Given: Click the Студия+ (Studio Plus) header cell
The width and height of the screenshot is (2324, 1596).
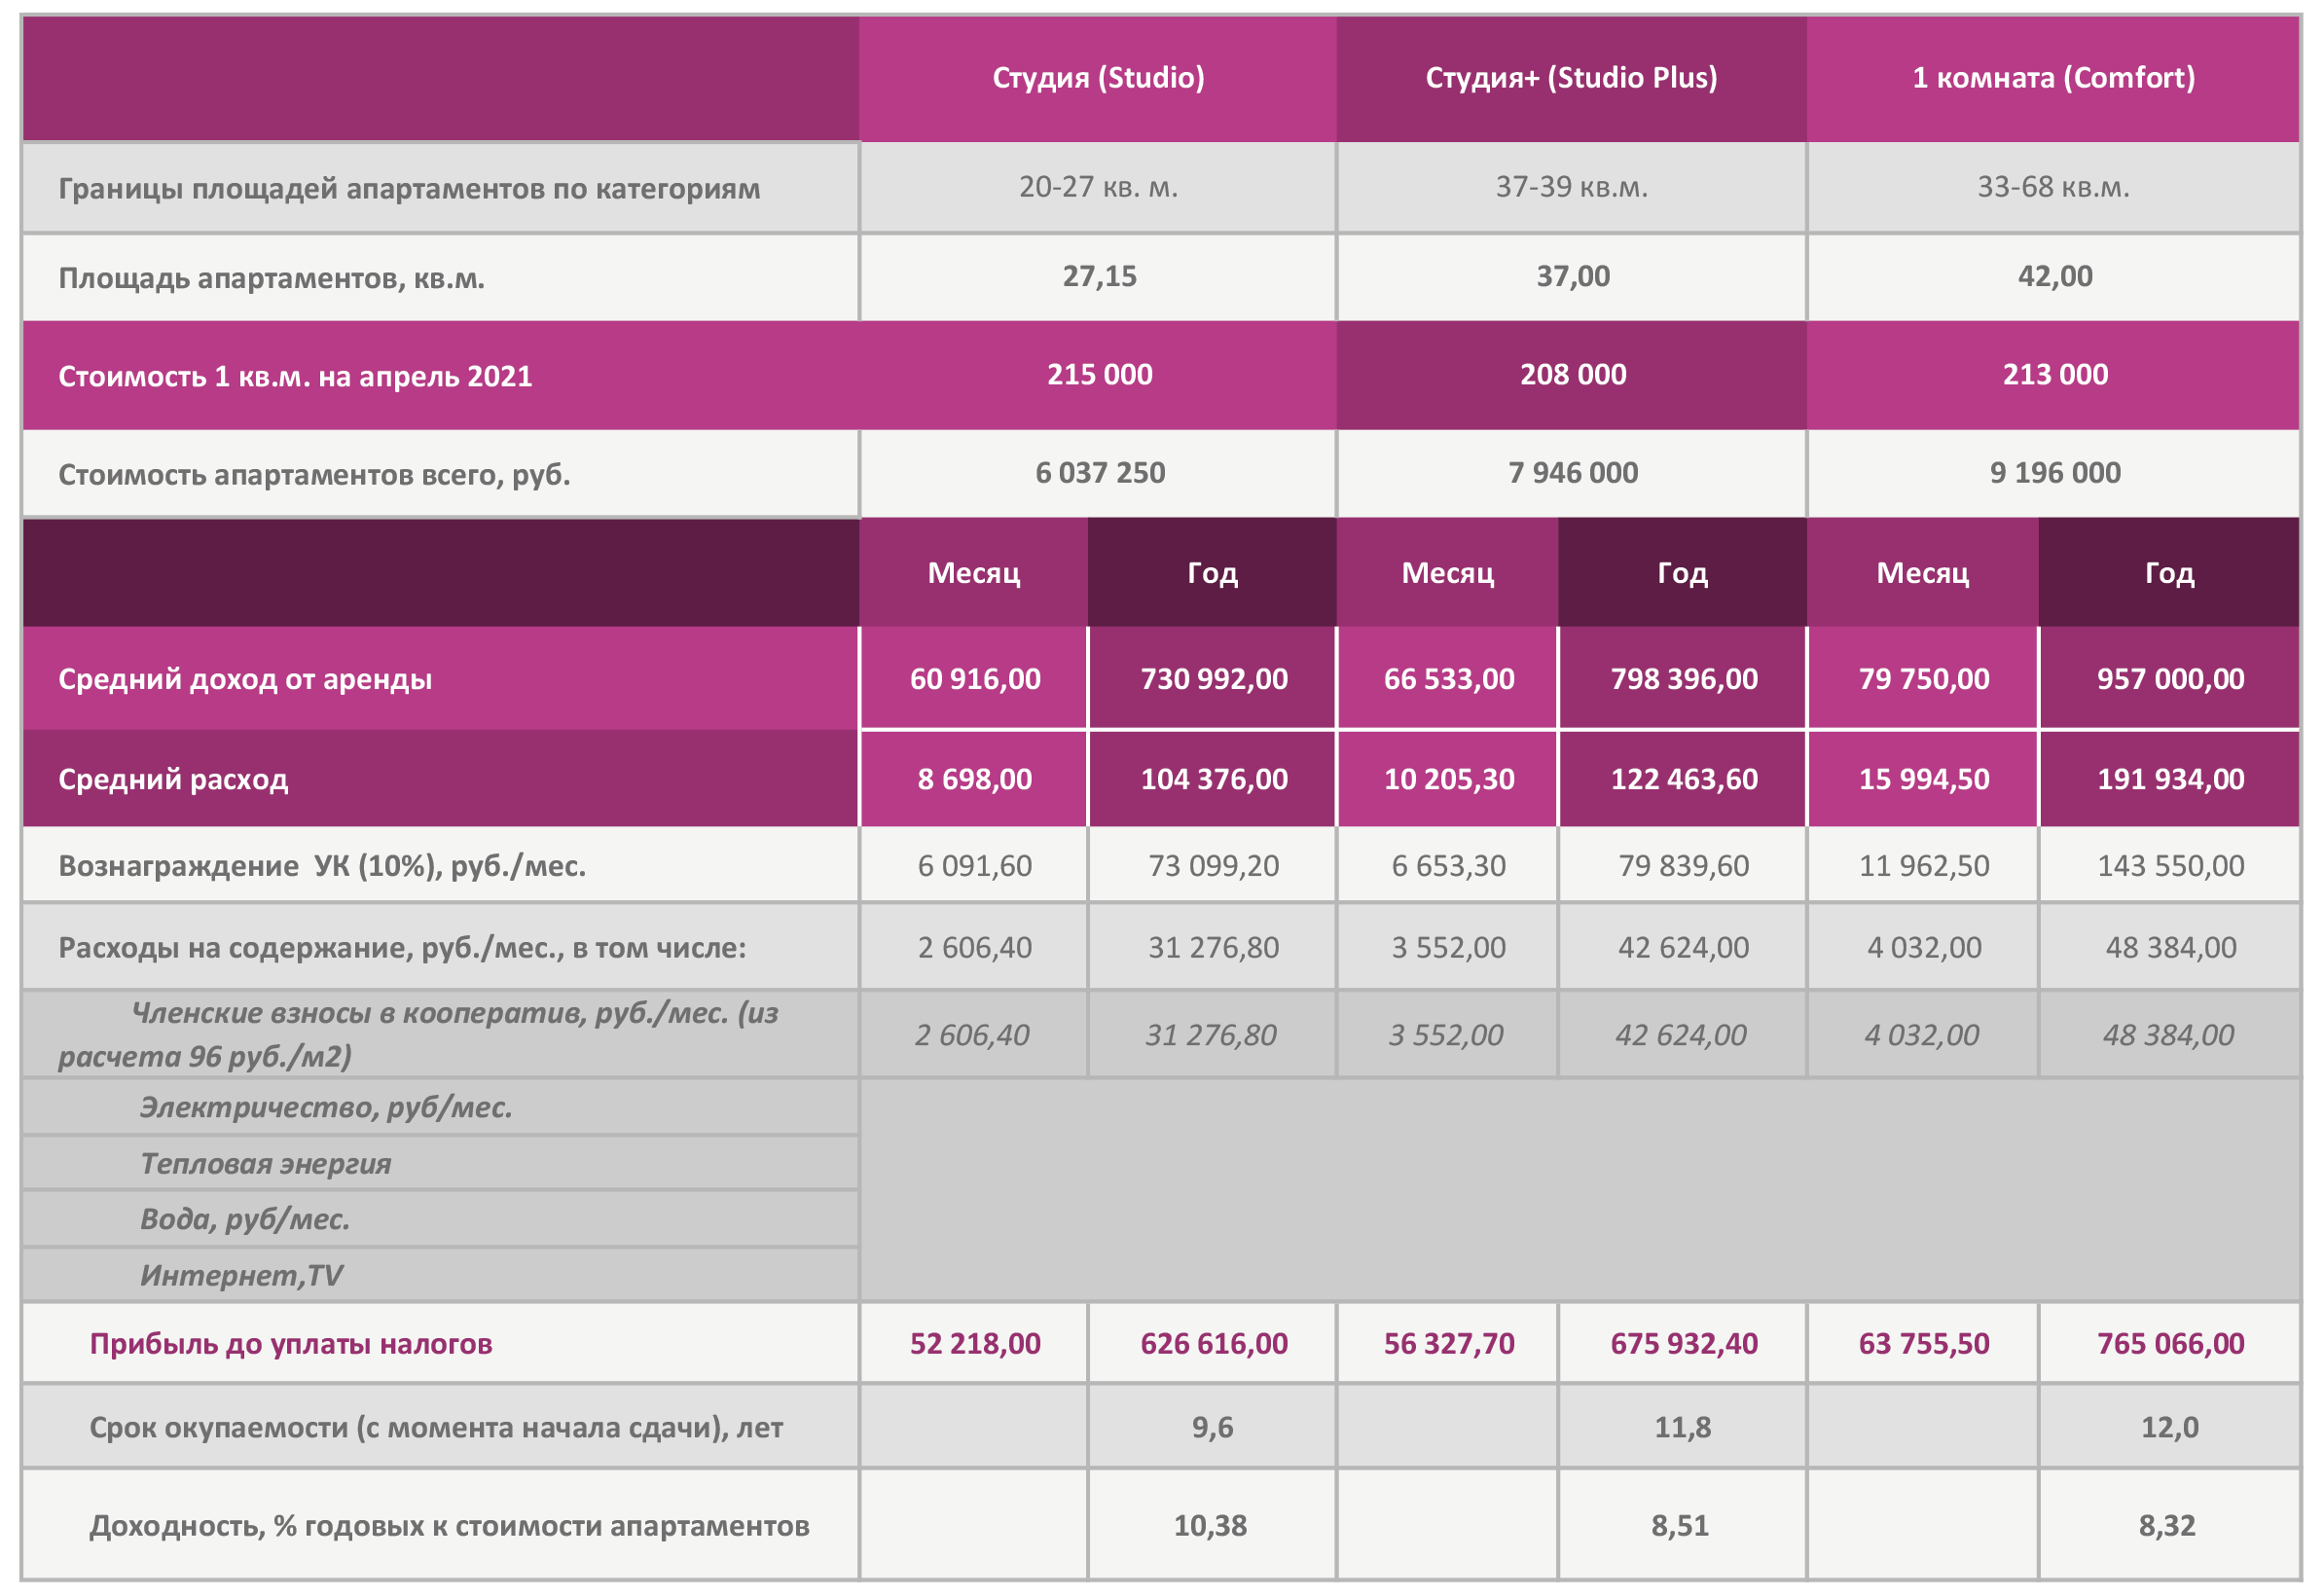Looking at the screenshot, I should [1571, 78].
